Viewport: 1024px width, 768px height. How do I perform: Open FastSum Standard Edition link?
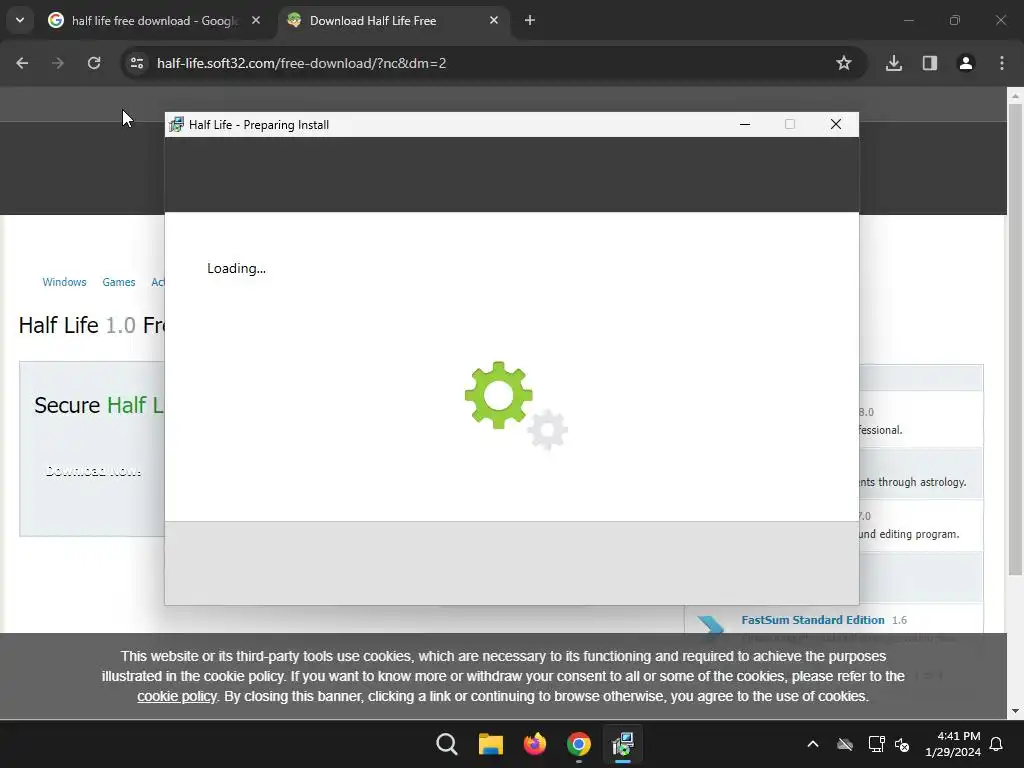(x=812, y=620)
